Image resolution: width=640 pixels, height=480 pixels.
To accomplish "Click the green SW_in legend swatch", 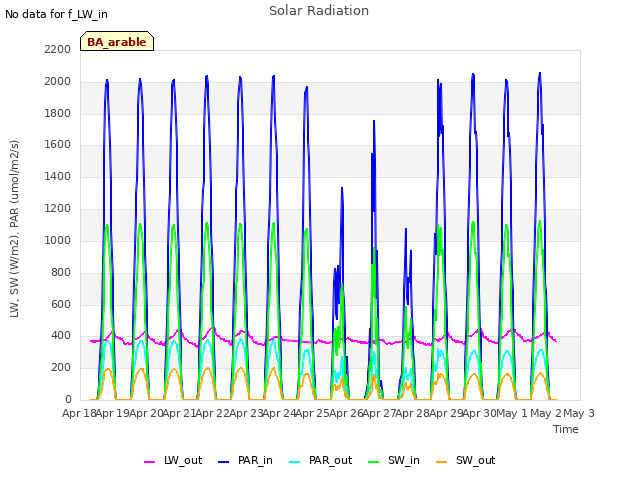I will pos(373,462).
